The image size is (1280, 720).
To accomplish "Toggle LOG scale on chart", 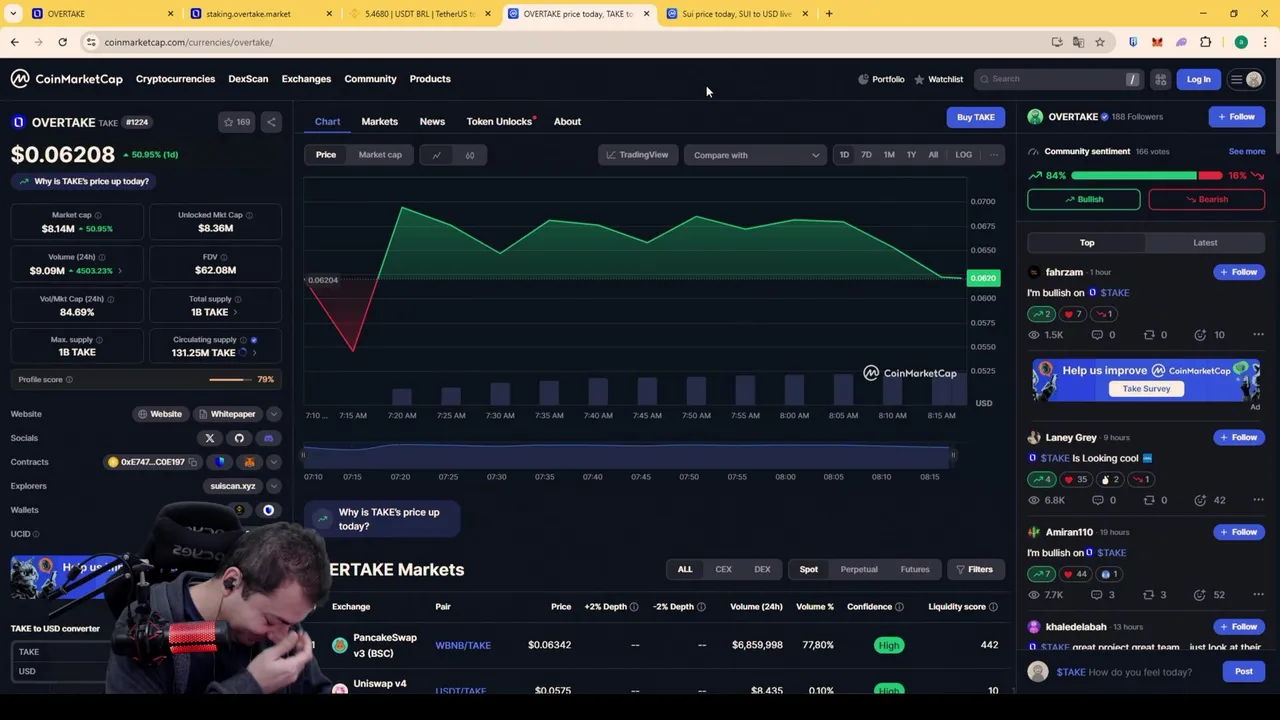I will [963, 155].
